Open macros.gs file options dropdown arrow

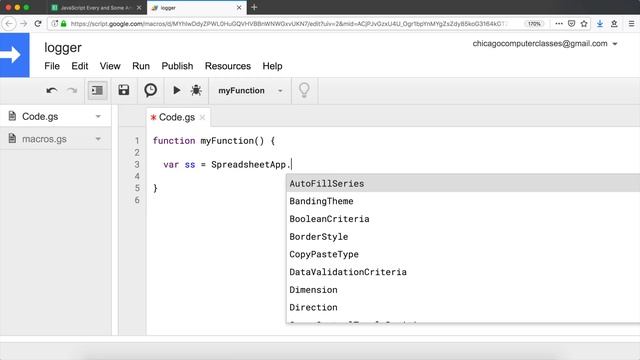pos(98,139)
